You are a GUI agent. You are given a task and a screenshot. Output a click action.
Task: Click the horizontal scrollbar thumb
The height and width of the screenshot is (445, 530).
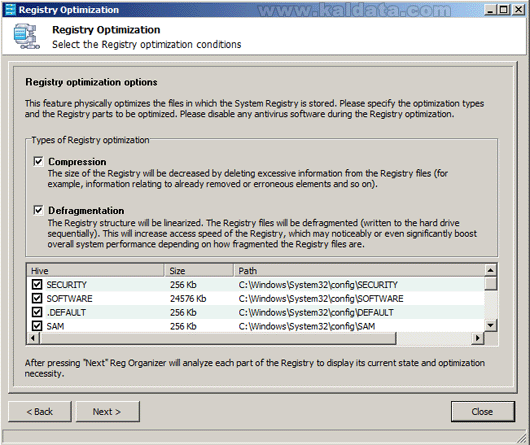pyautogui.click(x=218, y=338)
